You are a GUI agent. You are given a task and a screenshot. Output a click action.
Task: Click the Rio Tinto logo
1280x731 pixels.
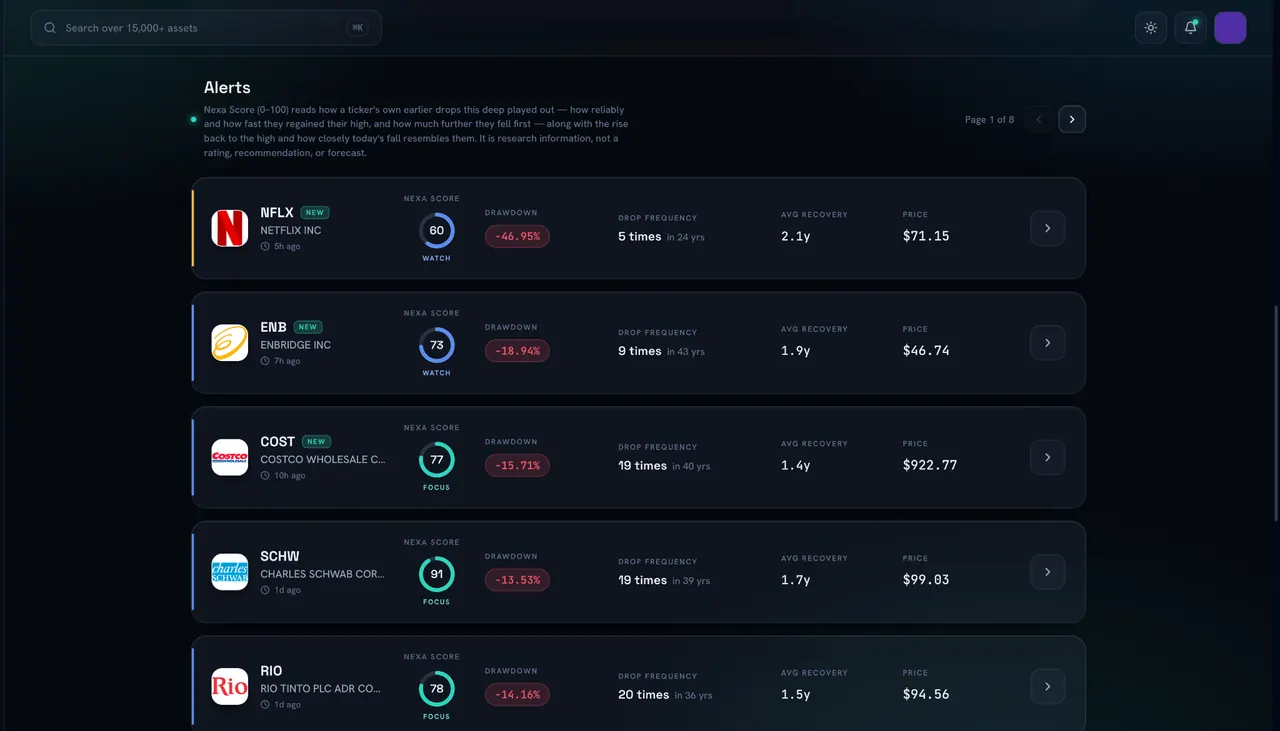coord(230,686)
